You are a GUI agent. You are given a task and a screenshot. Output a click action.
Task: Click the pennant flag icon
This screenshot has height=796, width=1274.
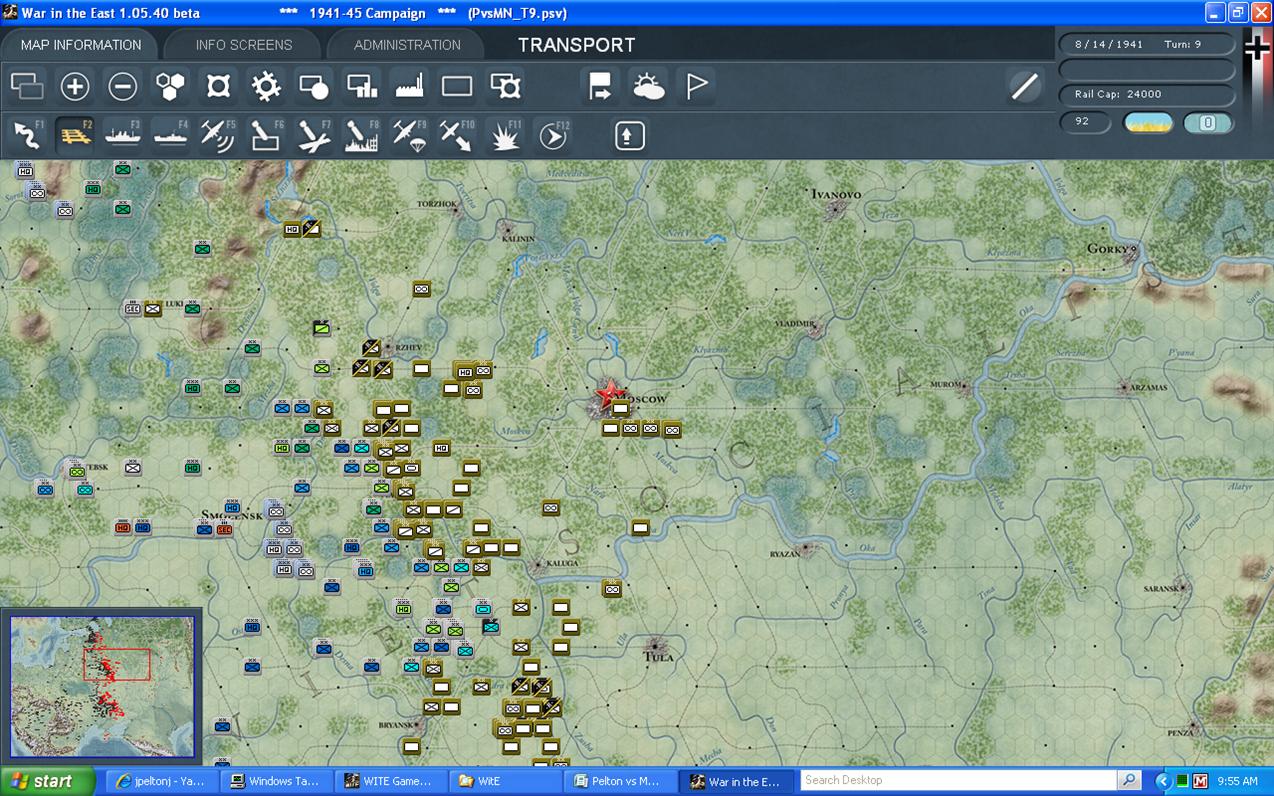pos(696,87)
